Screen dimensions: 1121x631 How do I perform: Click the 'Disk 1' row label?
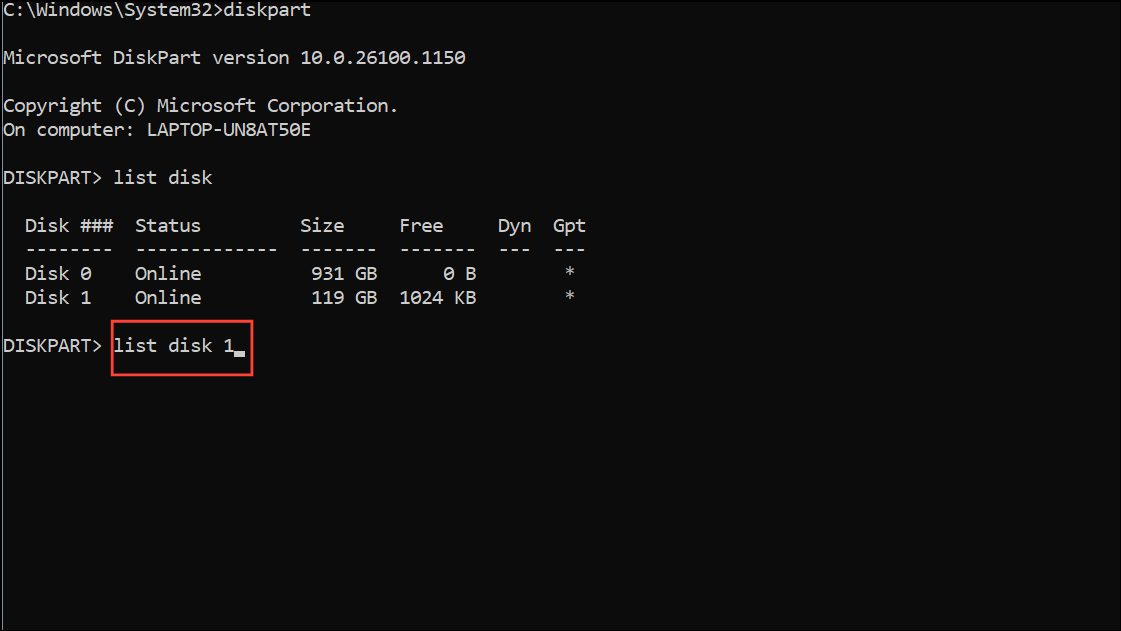coord(58,298)
